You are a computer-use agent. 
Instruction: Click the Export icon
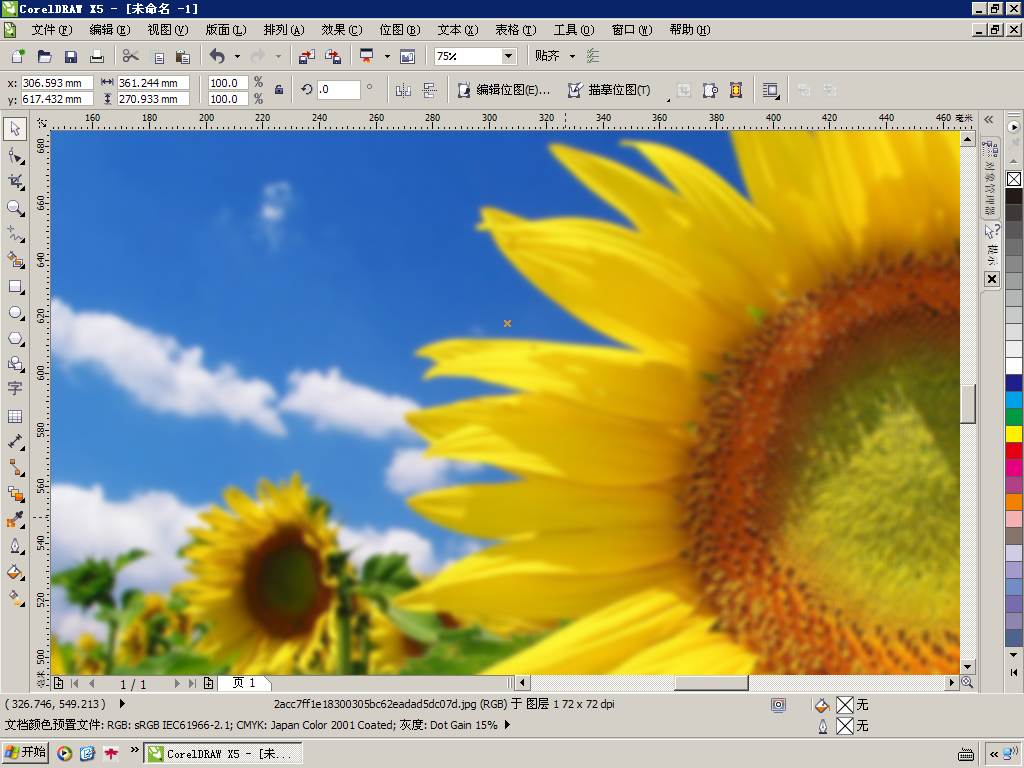click(x=333, y=56)
